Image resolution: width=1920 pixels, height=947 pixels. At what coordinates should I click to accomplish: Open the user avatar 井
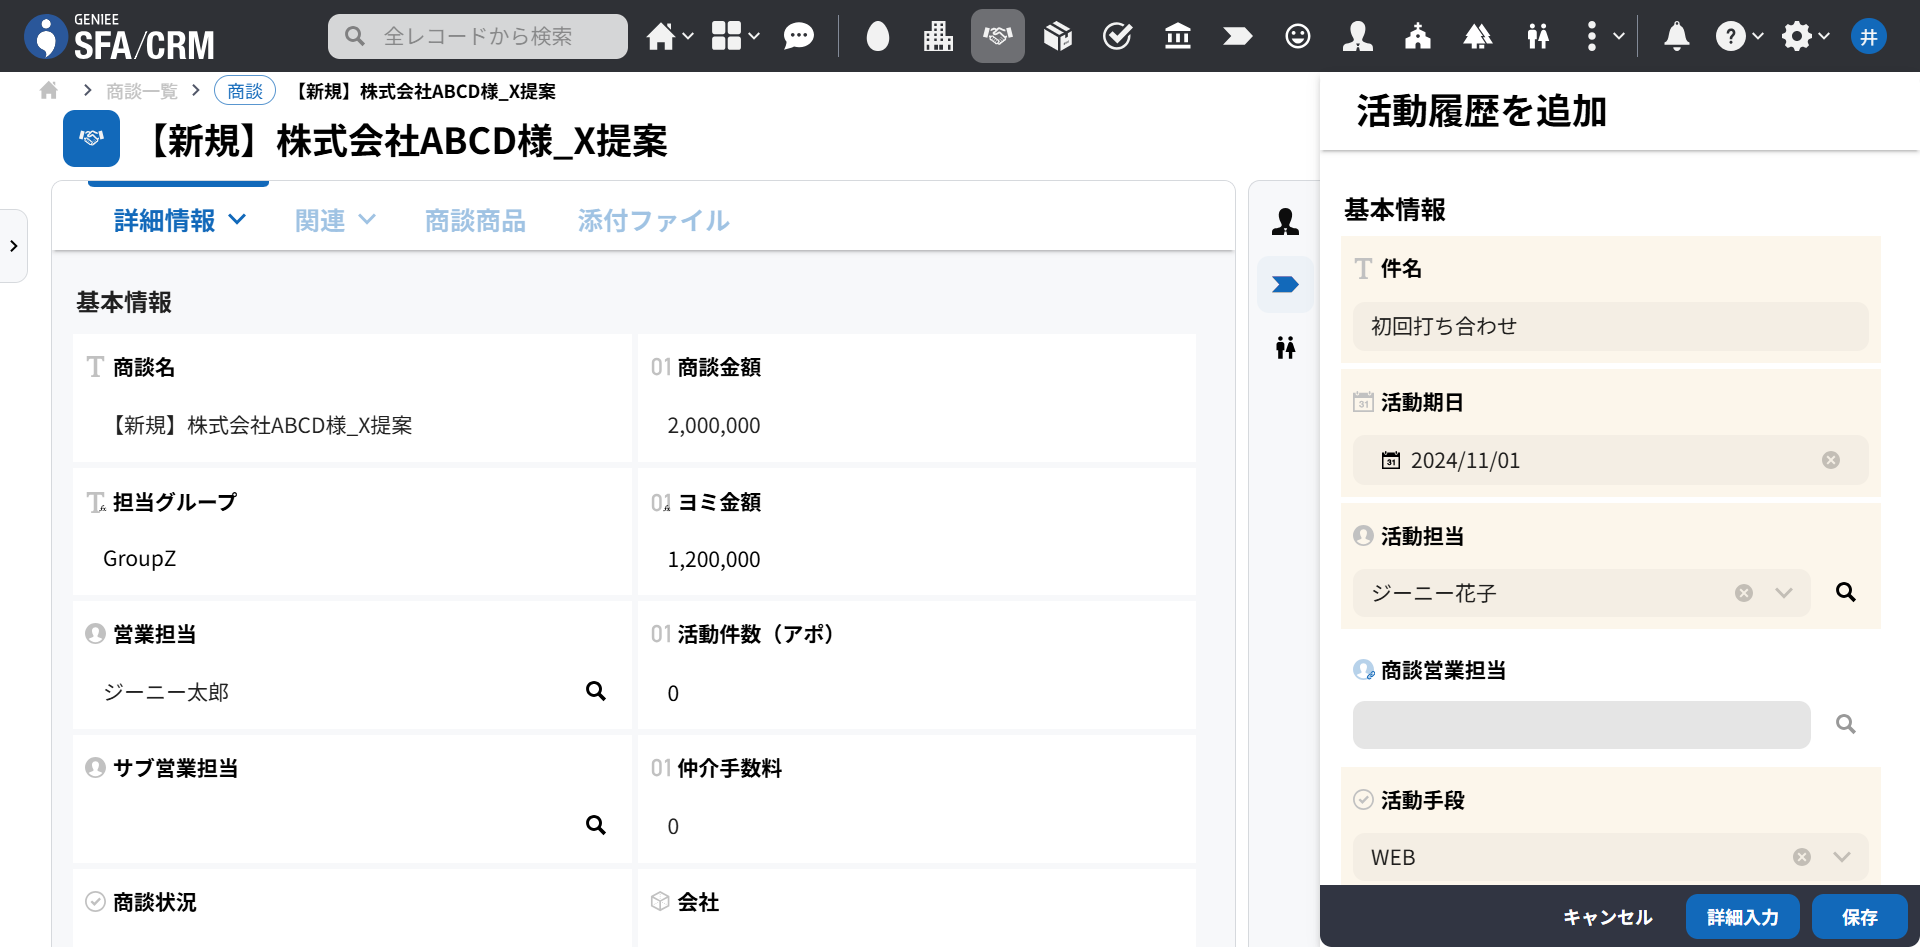(x=1869, y=37)
